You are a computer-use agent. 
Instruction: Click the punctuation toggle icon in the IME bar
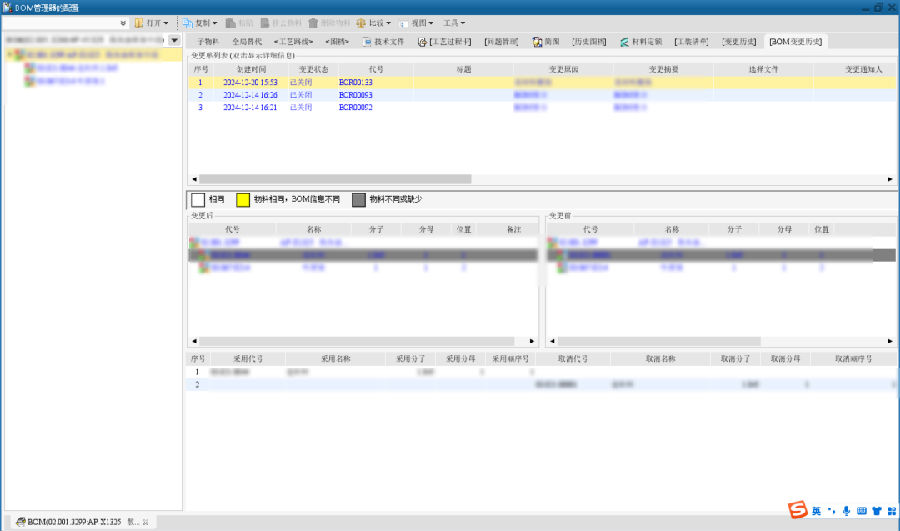pyautogui.click(x=832, y=511)
